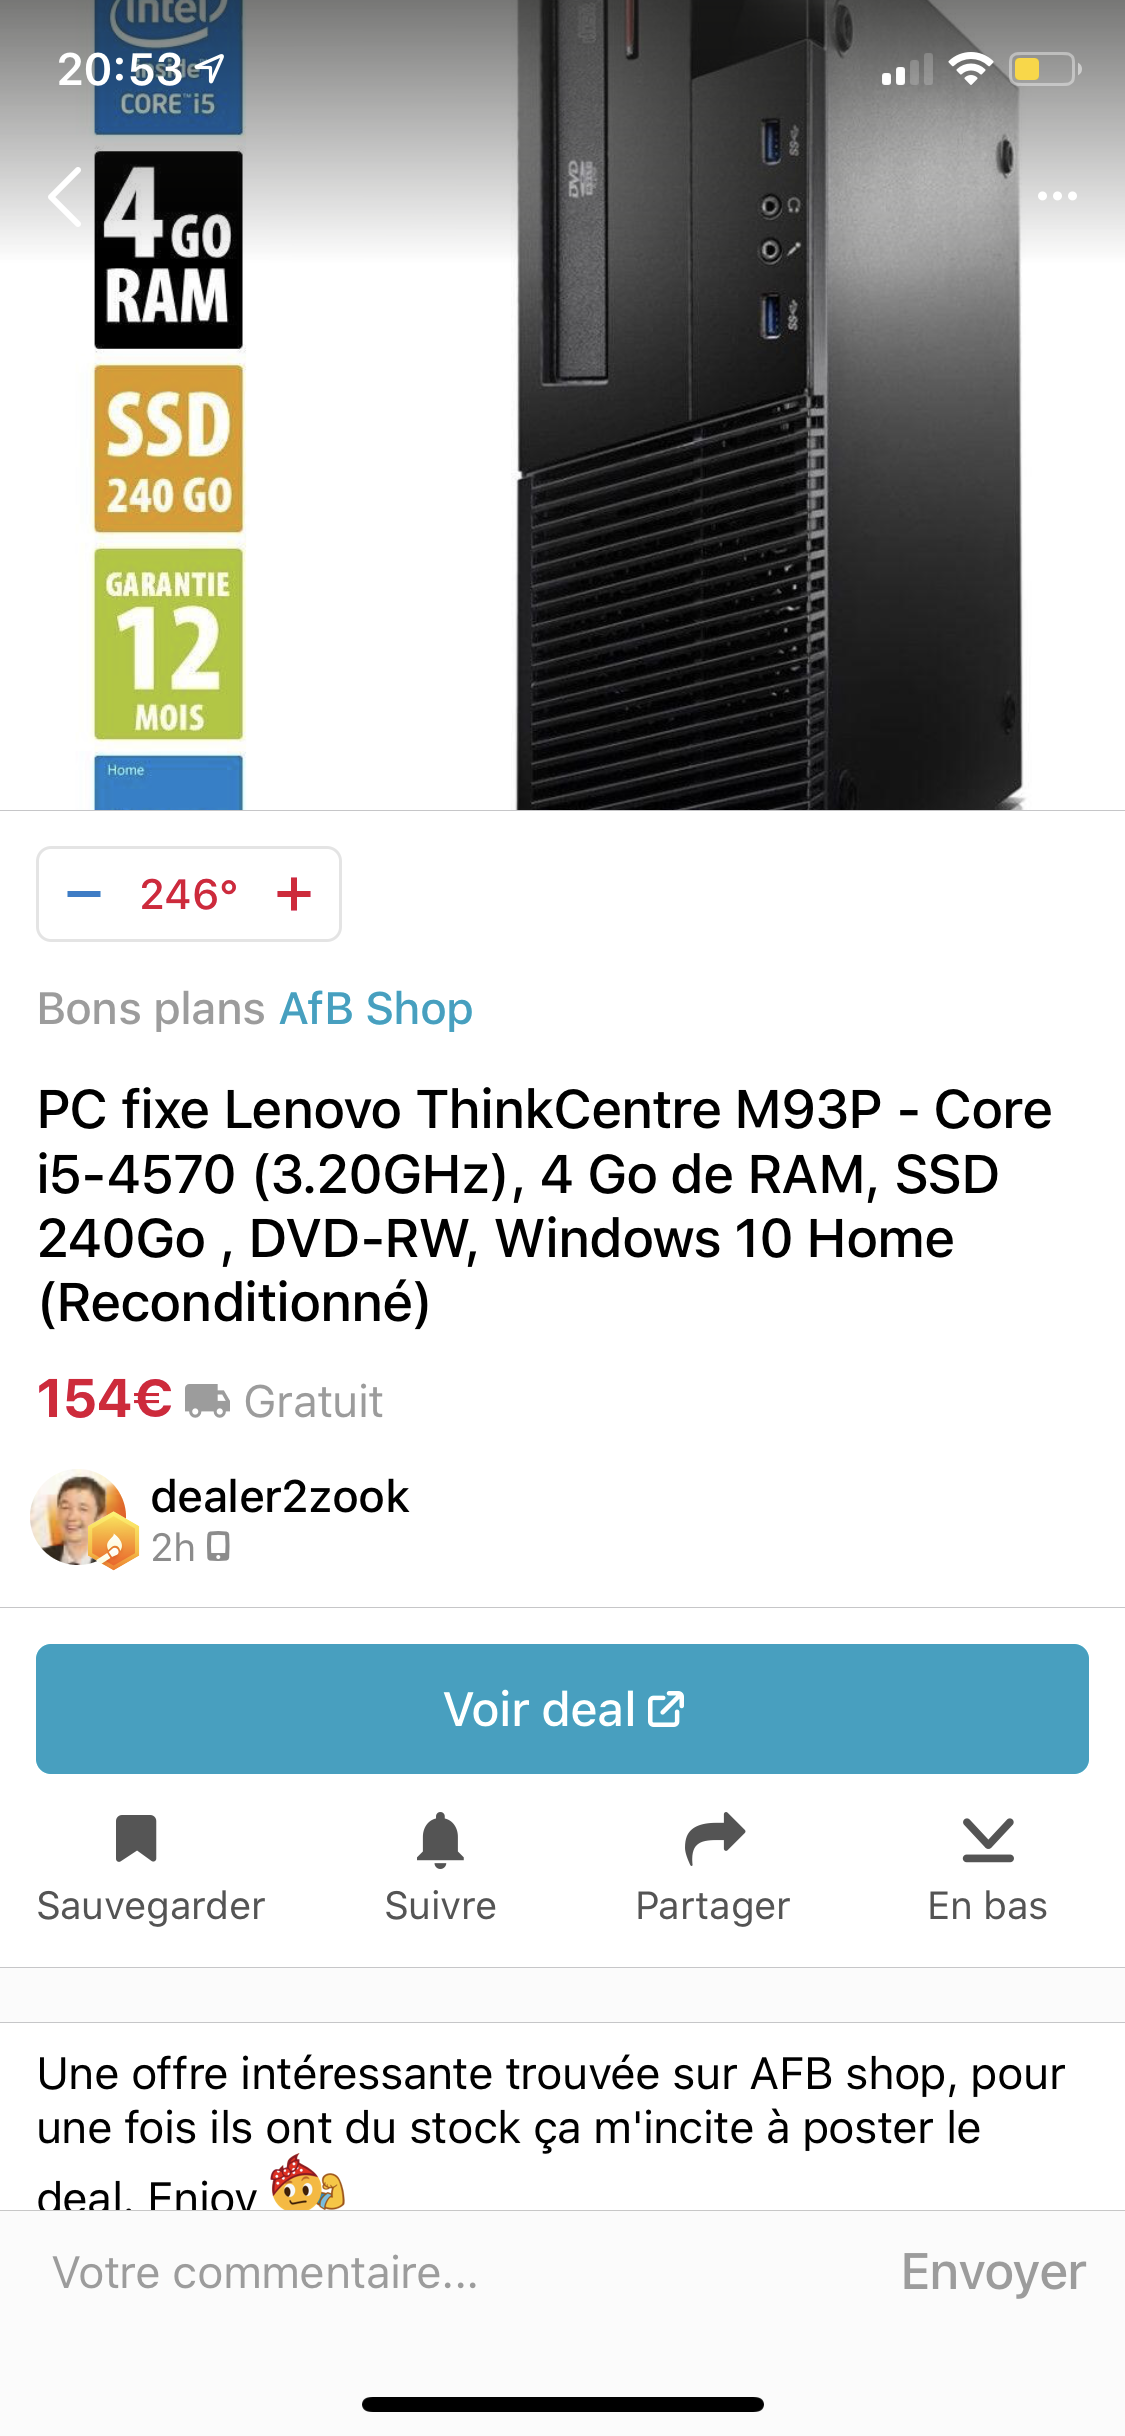Screen dimensions: 1125x2436
Task: Jump to bottom with En bas icon
Action: [988, 1838]
